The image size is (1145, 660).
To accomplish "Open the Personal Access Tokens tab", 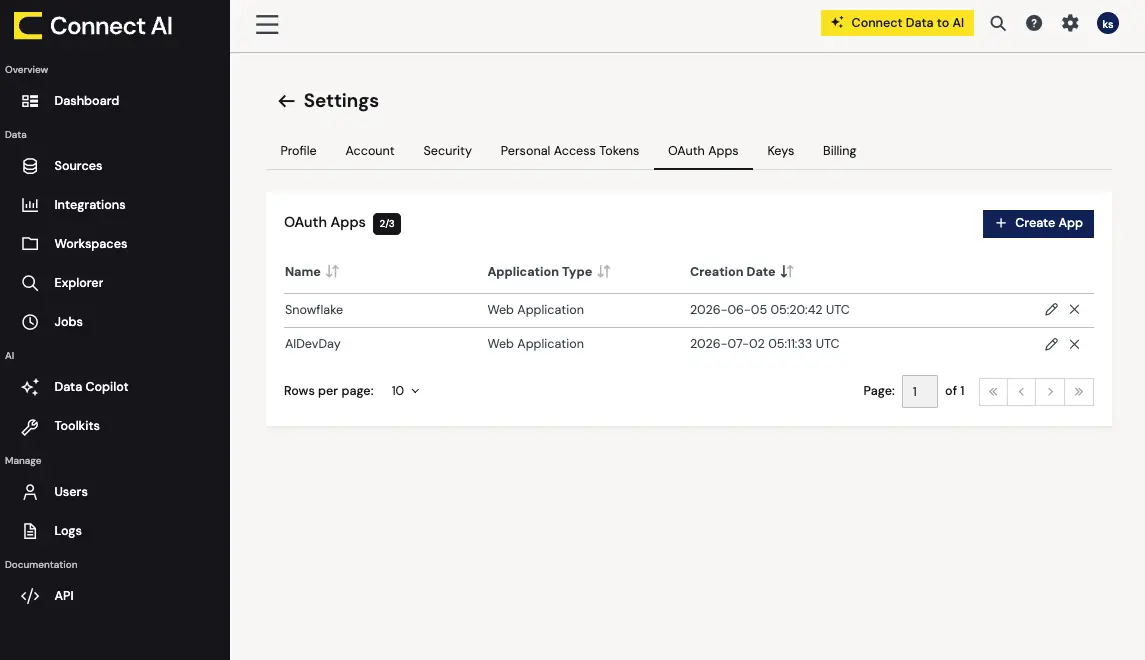I will click(570, 150).
